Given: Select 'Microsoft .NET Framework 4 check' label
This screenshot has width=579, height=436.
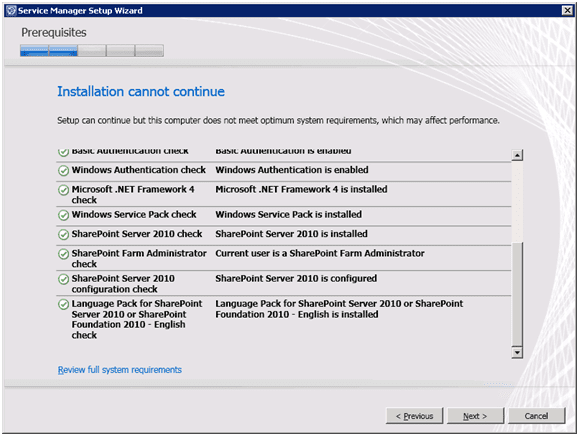Looking at the screenshot, I should click(133, 195).
